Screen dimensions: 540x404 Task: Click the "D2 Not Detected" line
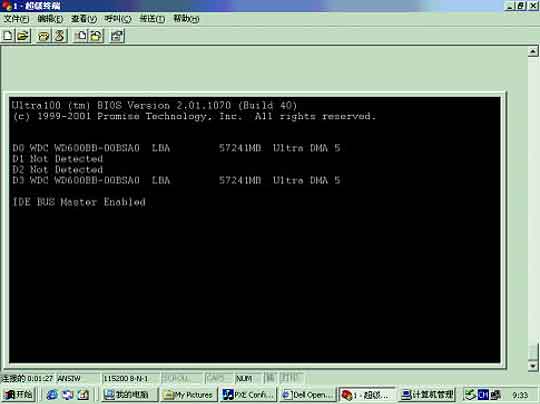(58, 169)
